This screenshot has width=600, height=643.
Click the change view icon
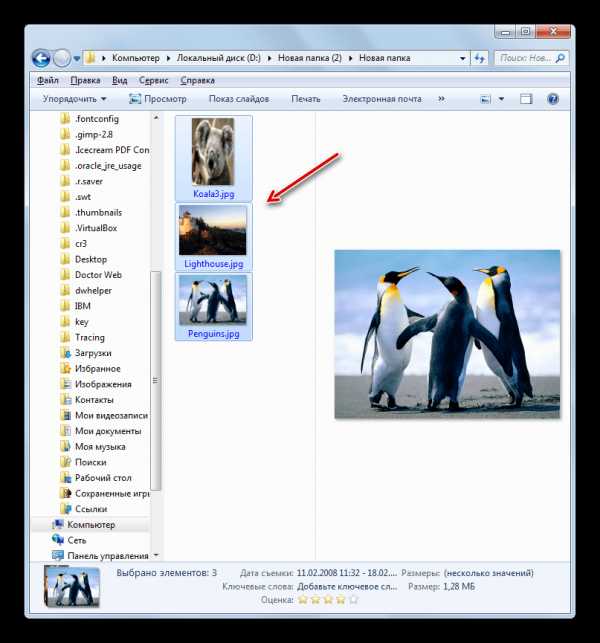pos(485,99)
